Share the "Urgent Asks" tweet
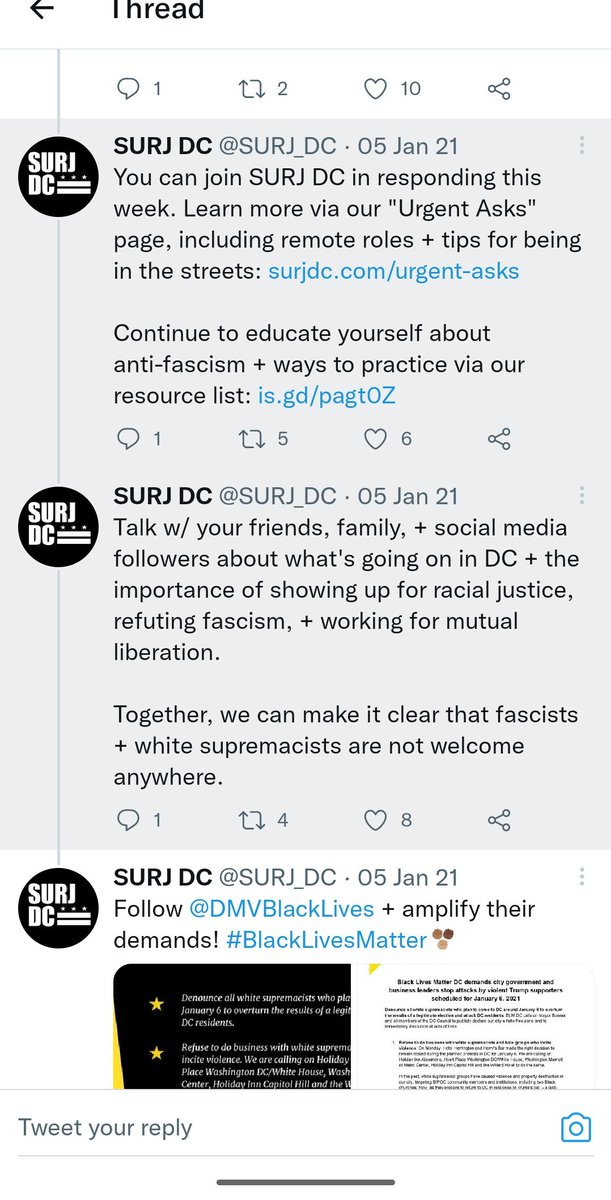The height and width of the screenshot is (1200, 611). click(x=499, y=438)
